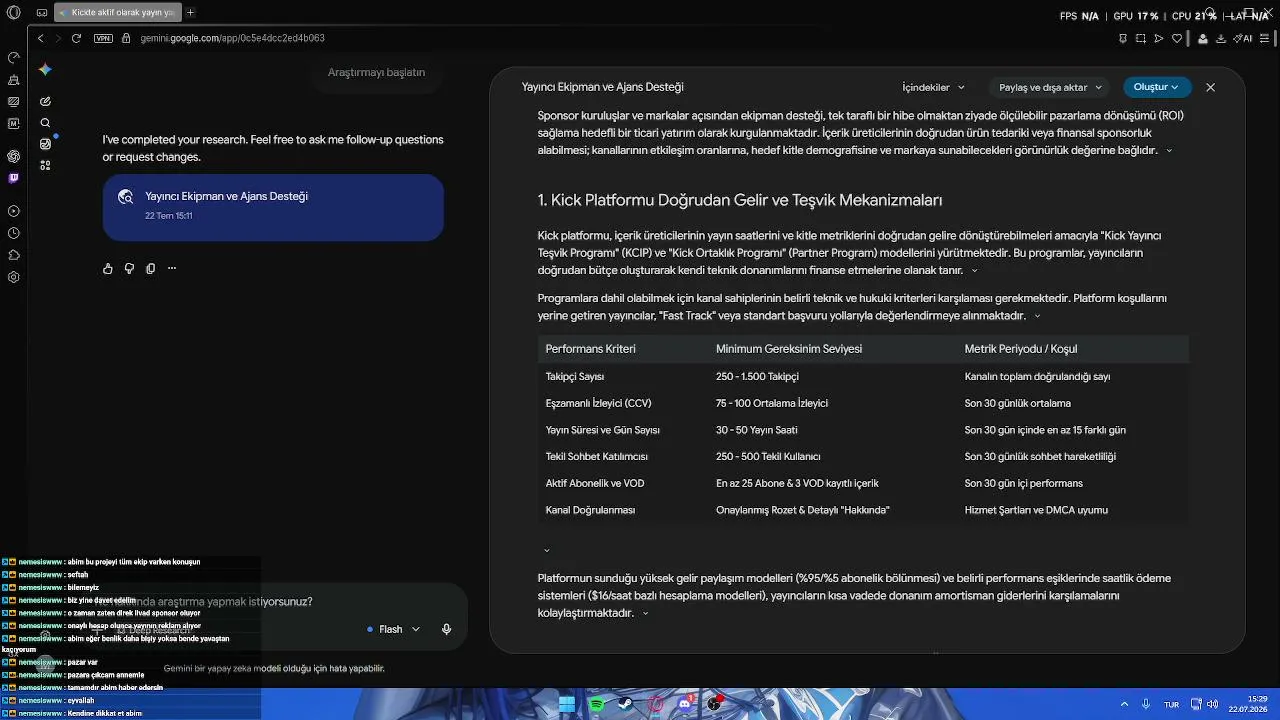This screenshot has width=1280, height=720.
Task: Open Opera sidebar settings gear
Action: tap(13, 277)
